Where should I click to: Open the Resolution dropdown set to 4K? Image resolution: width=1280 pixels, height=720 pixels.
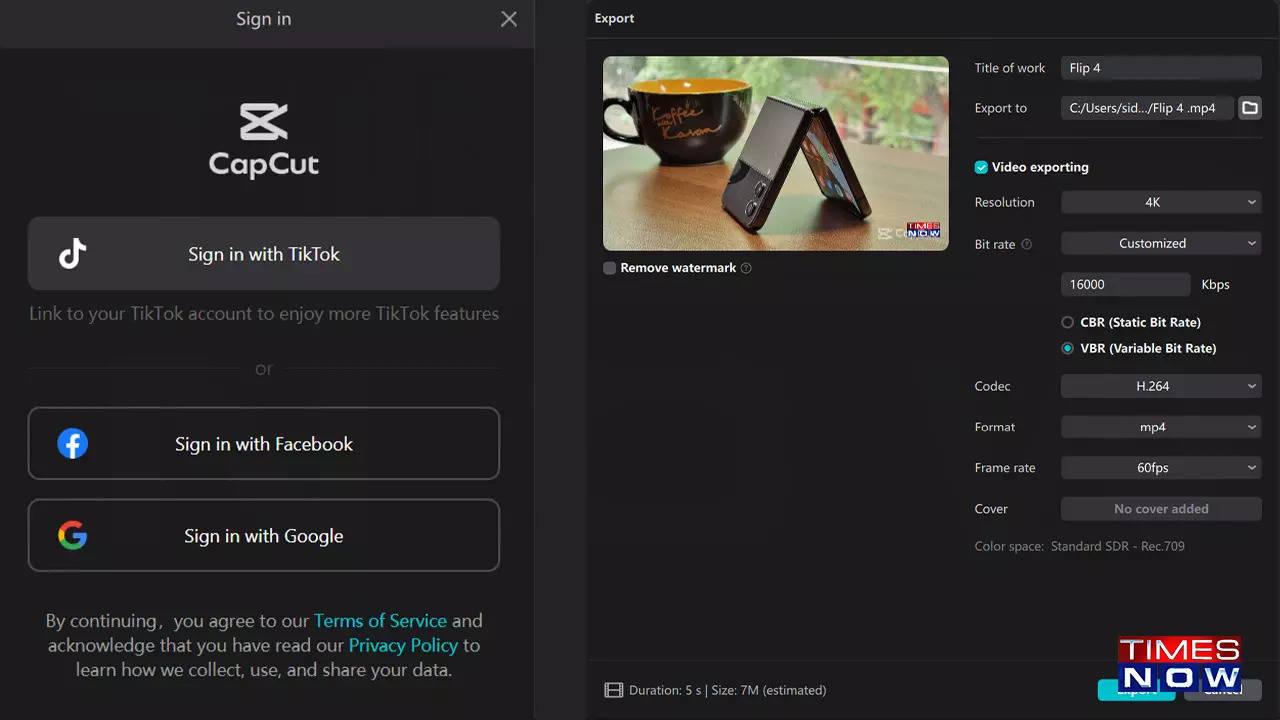pyautogui.click(x=1161, y=202)
